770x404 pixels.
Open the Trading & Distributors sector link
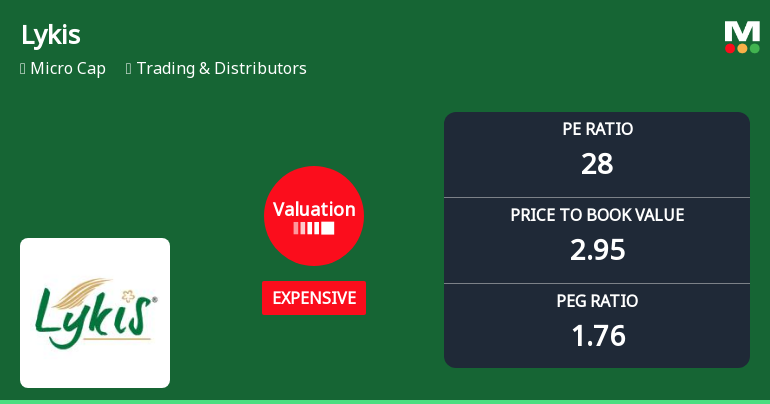pyautogui.click(x=221, y=69)
